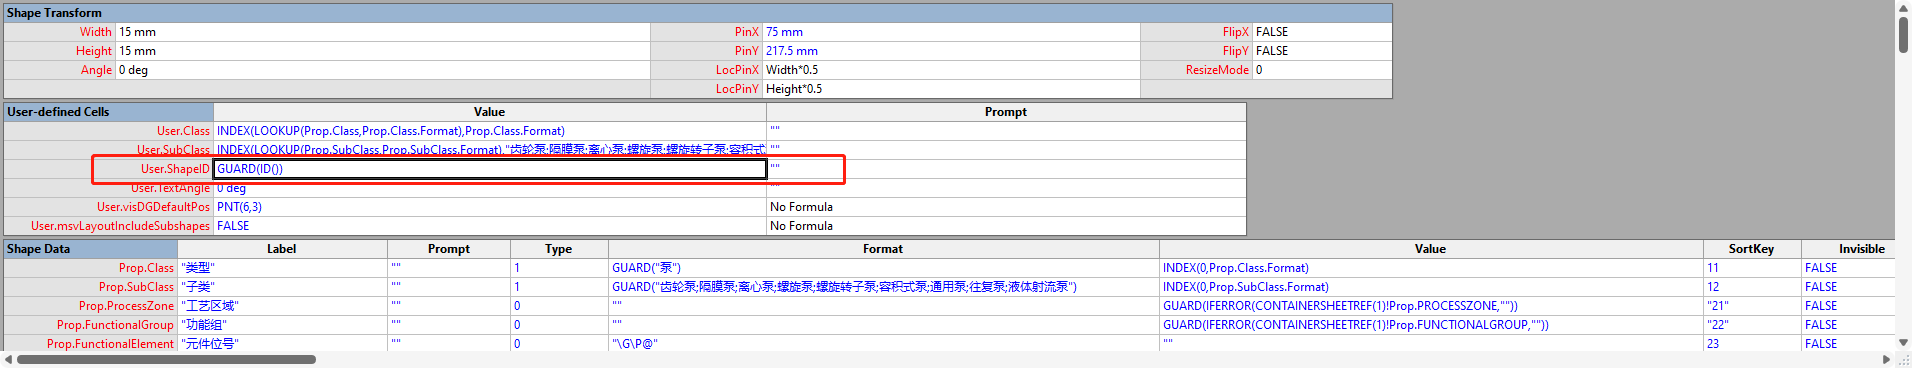The height and width of the screenshot is (368, 1912).
Task: Click the horizontal scrollbar thumb
Action: click(x=166, y=359)
